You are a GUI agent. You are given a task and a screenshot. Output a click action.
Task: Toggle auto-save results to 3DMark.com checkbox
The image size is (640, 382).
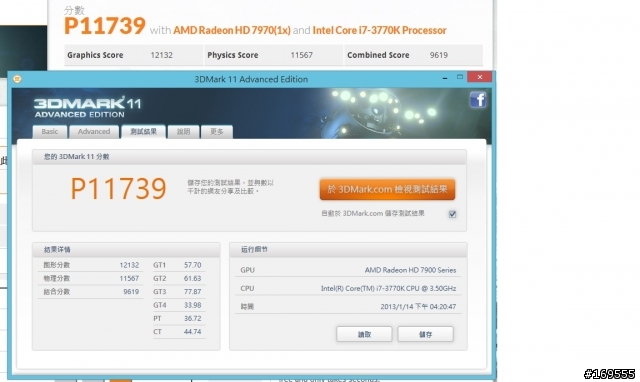(452, 214)
